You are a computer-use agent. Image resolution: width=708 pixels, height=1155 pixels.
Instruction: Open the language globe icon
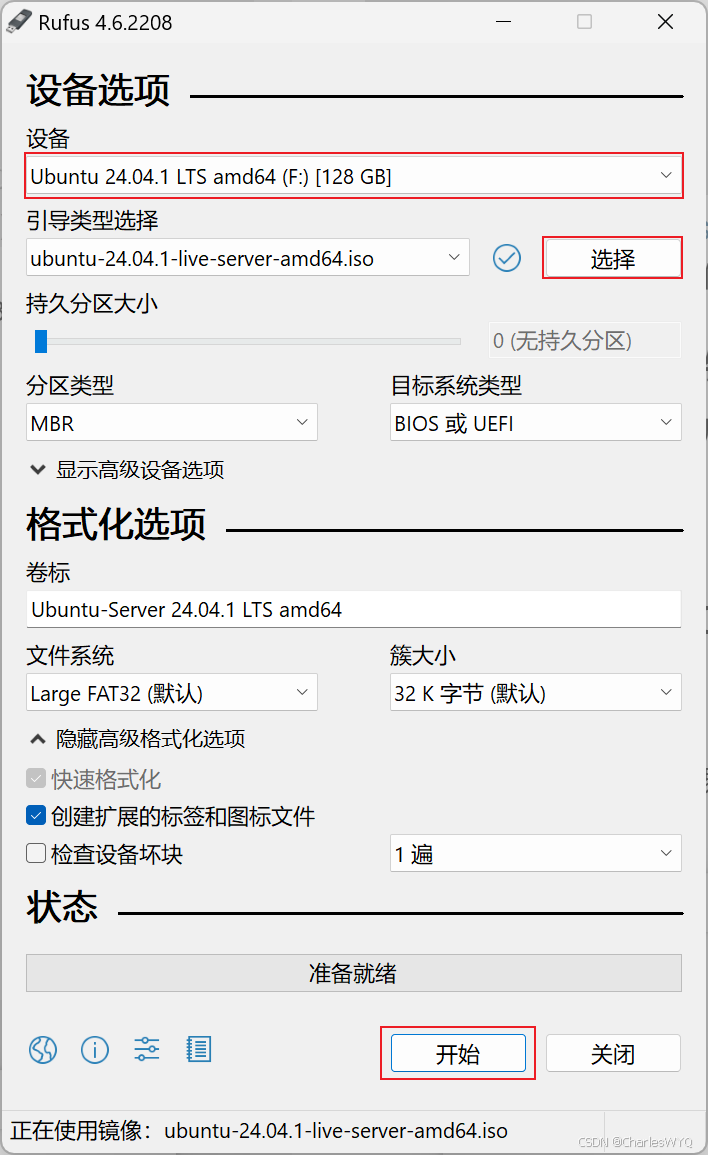pos(43,1050)
